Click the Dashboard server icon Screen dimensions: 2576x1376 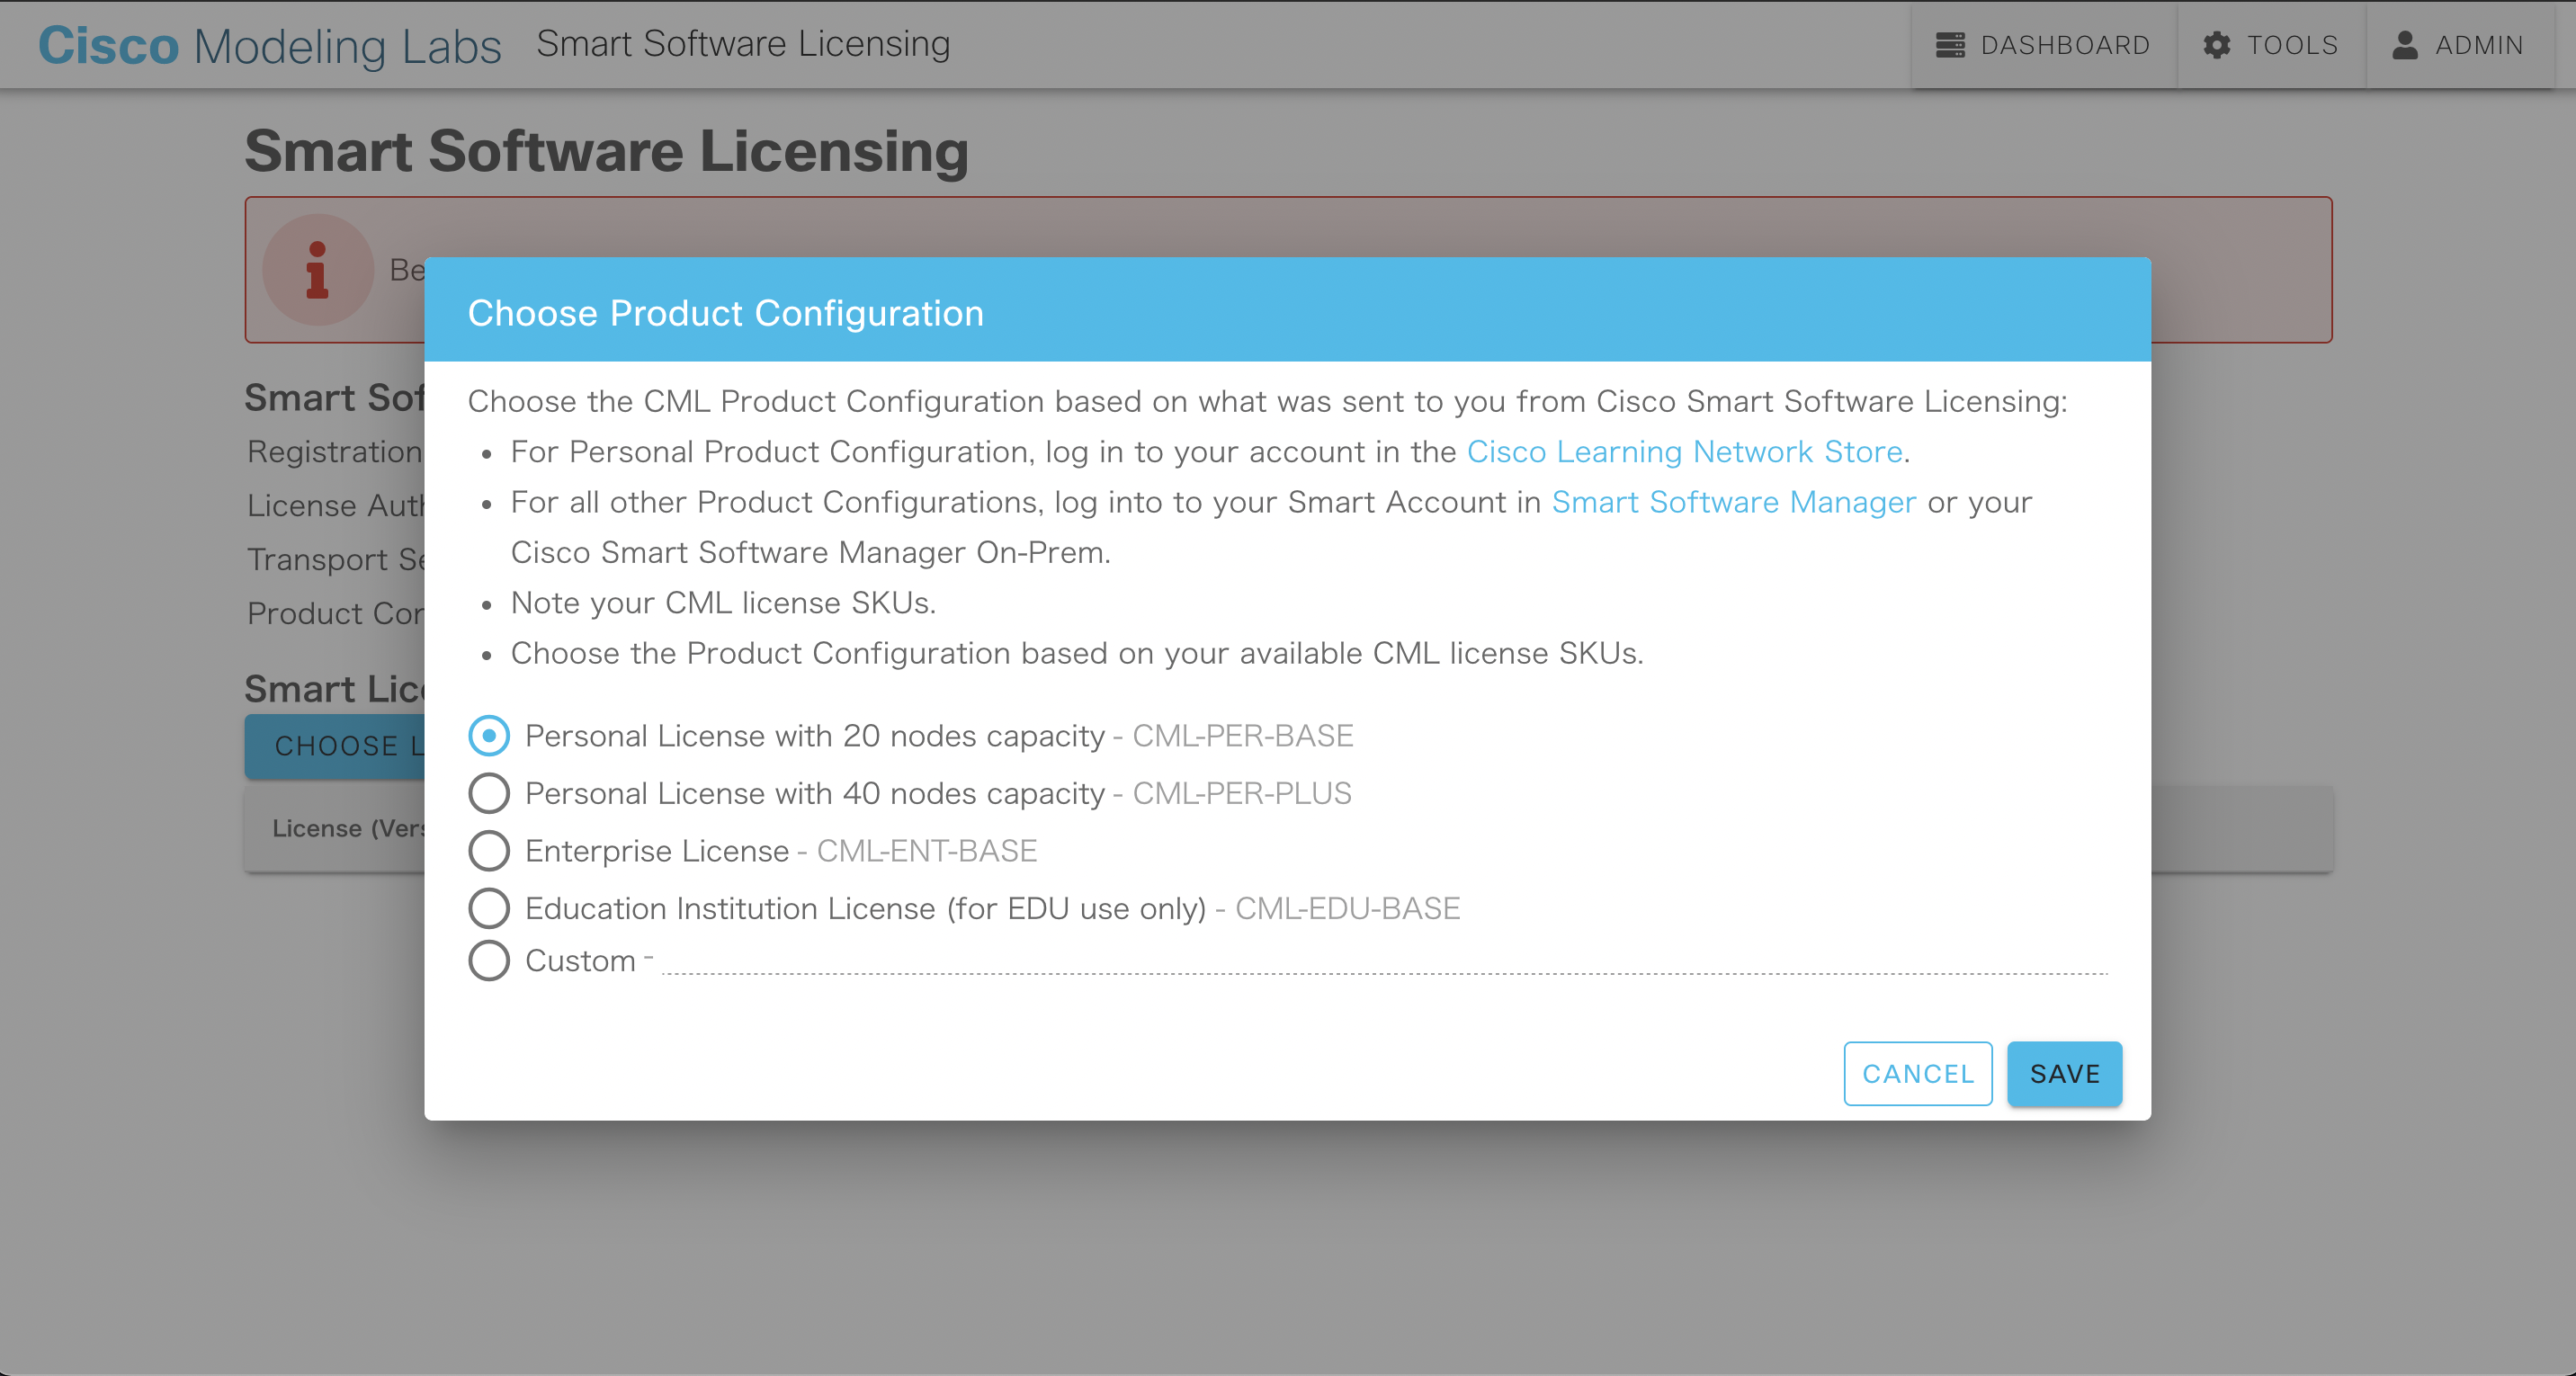1949,45
